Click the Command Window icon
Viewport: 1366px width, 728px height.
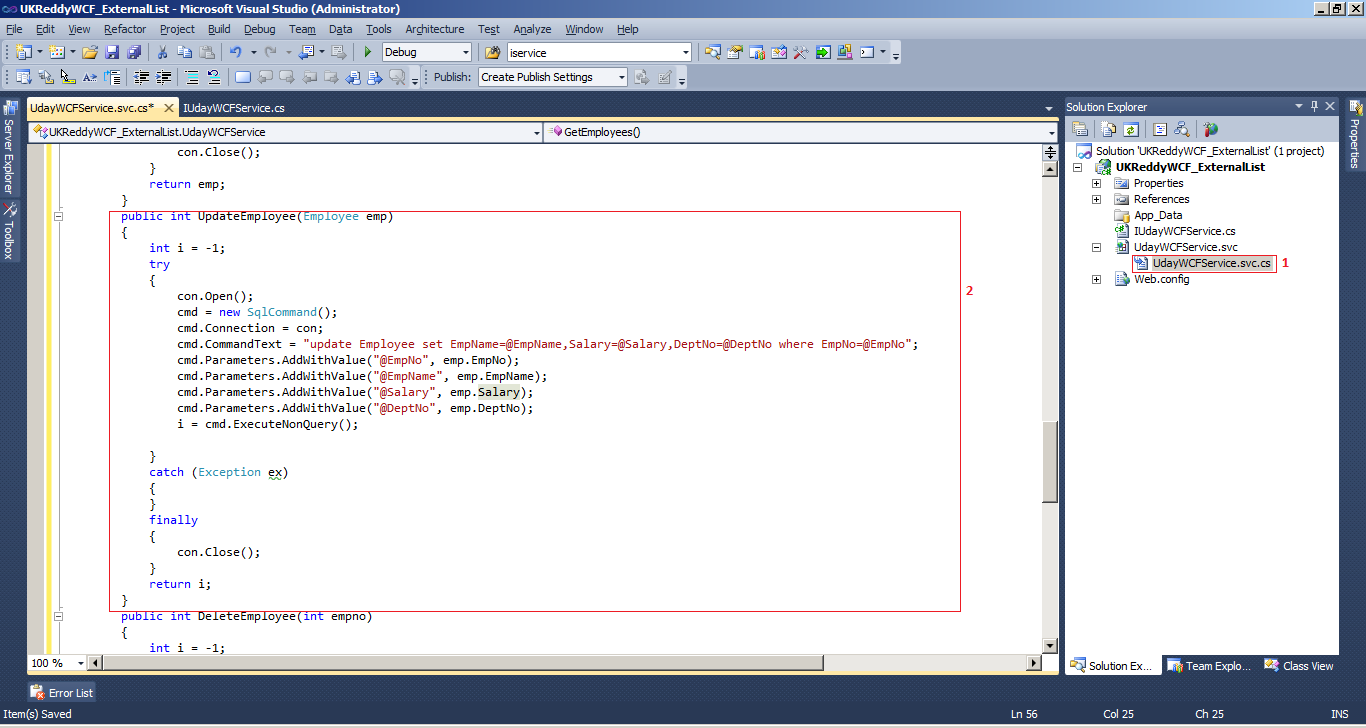867,52
